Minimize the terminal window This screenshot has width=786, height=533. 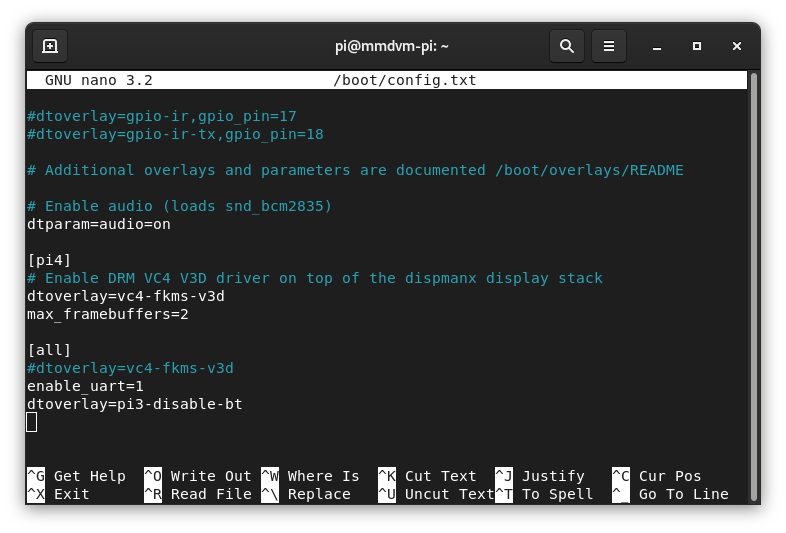pos(657,46)
